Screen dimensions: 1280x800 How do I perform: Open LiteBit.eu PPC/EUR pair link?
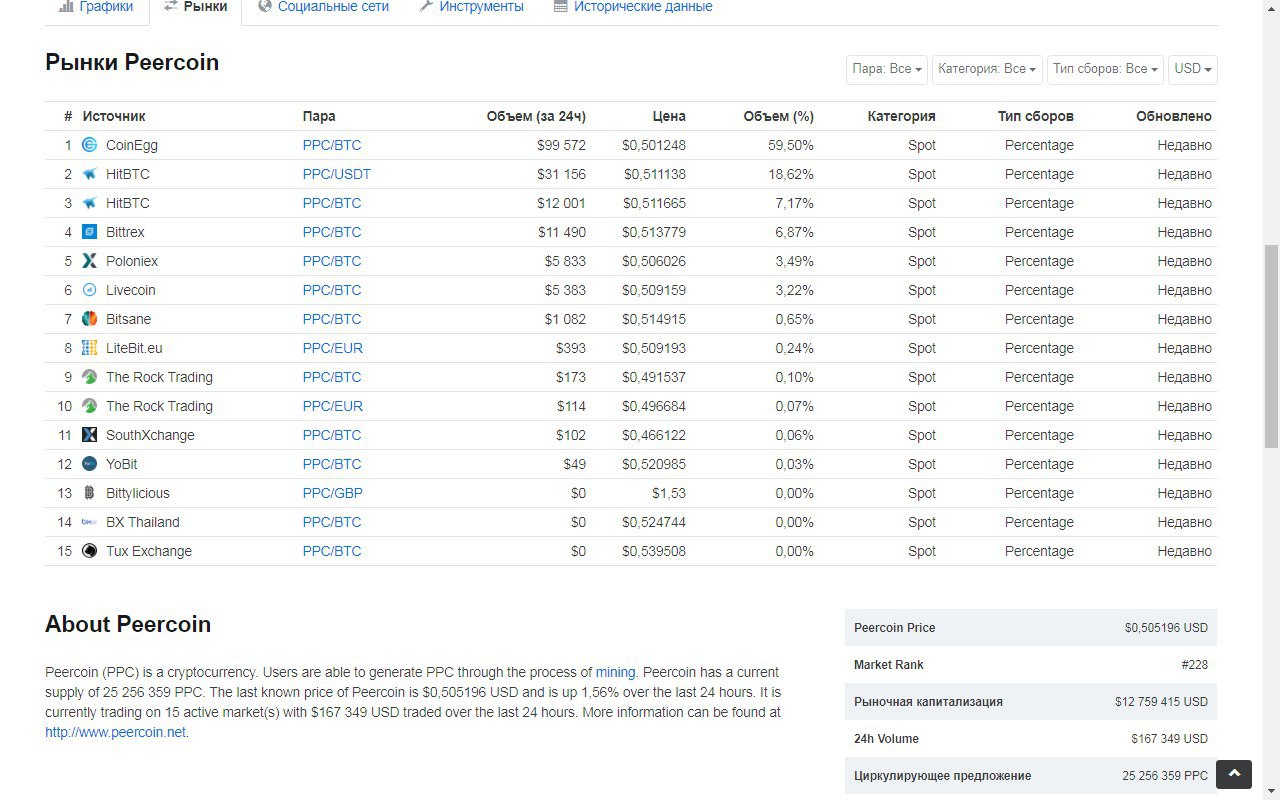(x=333, y=348)
